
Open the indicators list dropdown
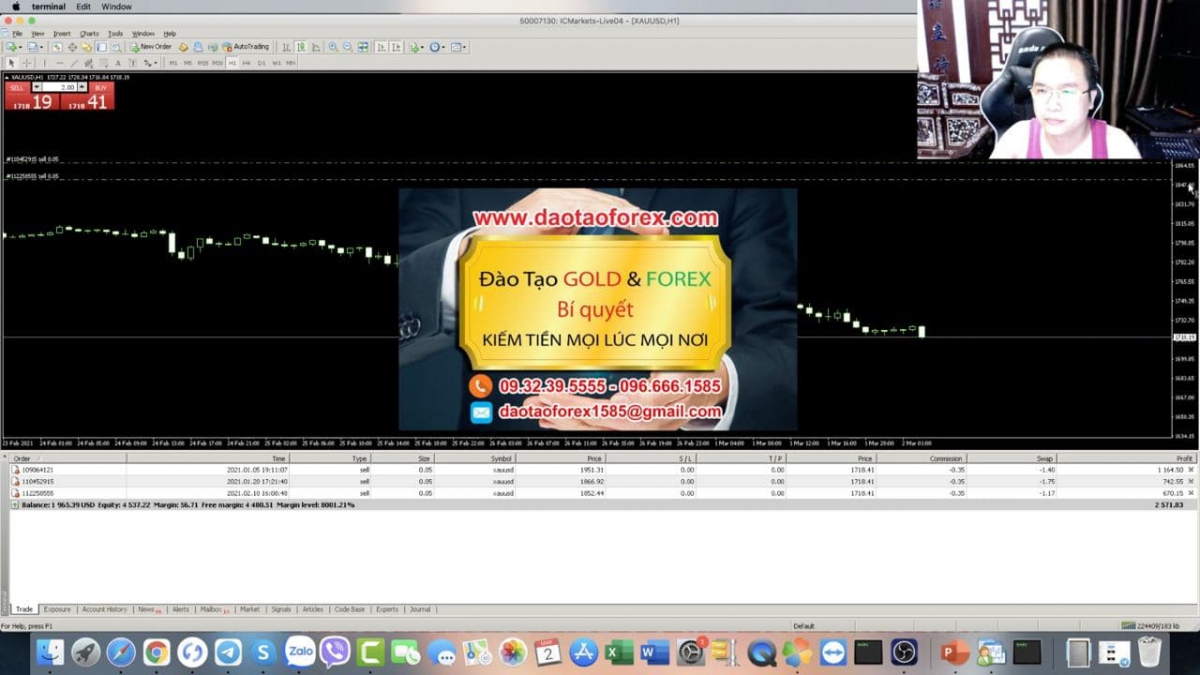(416, 47)
